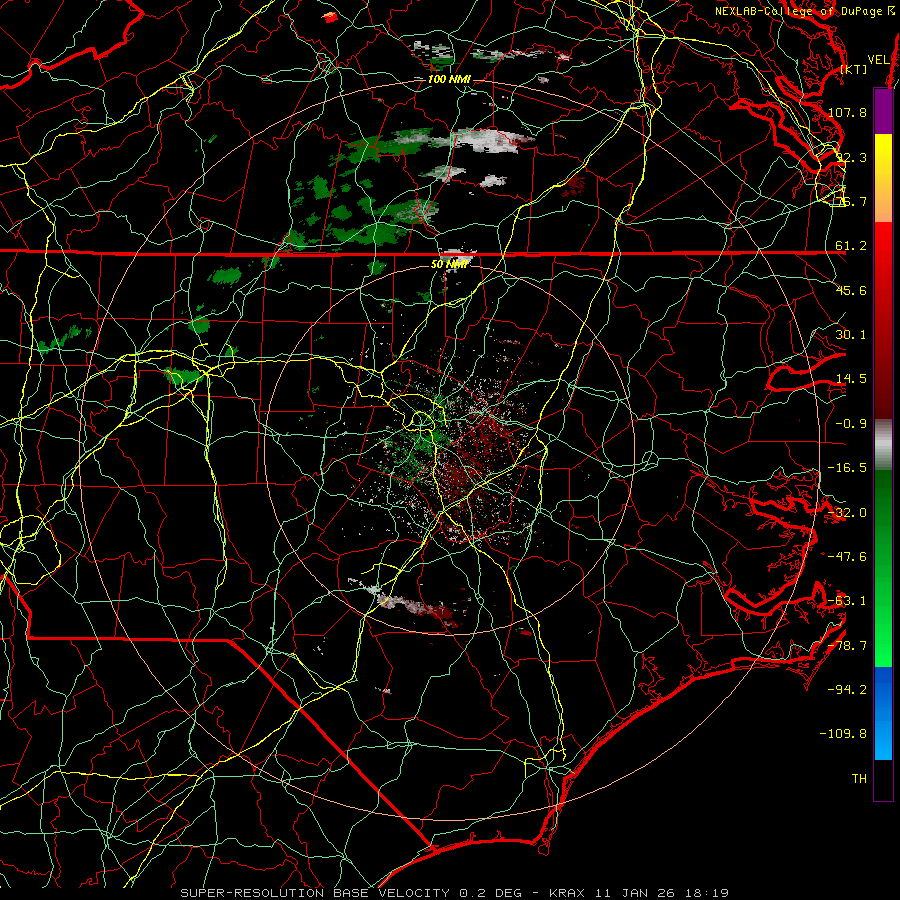Click the NEXLAB-College of DuPage credit text

click(x=805, y=11)
